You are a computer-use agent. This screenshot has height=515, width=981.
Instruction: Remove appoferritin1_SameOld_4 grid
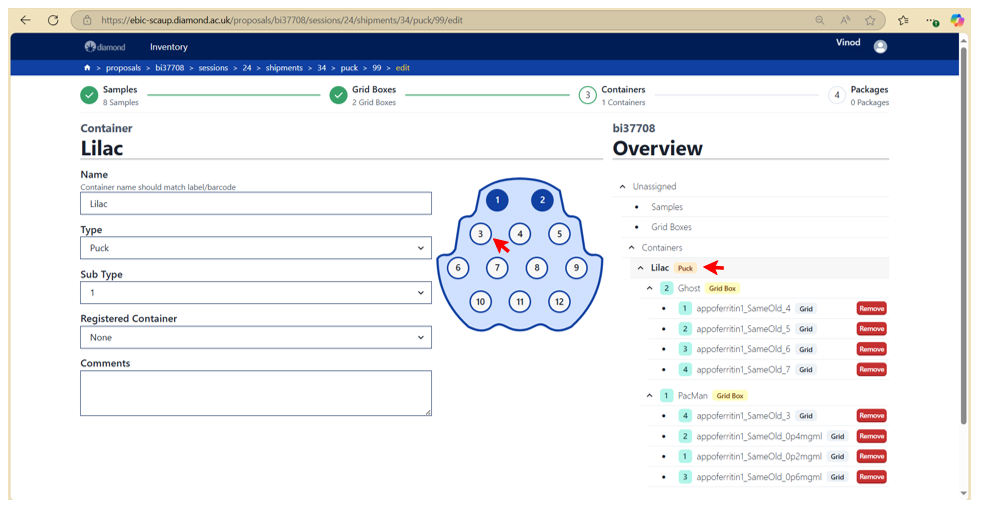pos(872,308)
